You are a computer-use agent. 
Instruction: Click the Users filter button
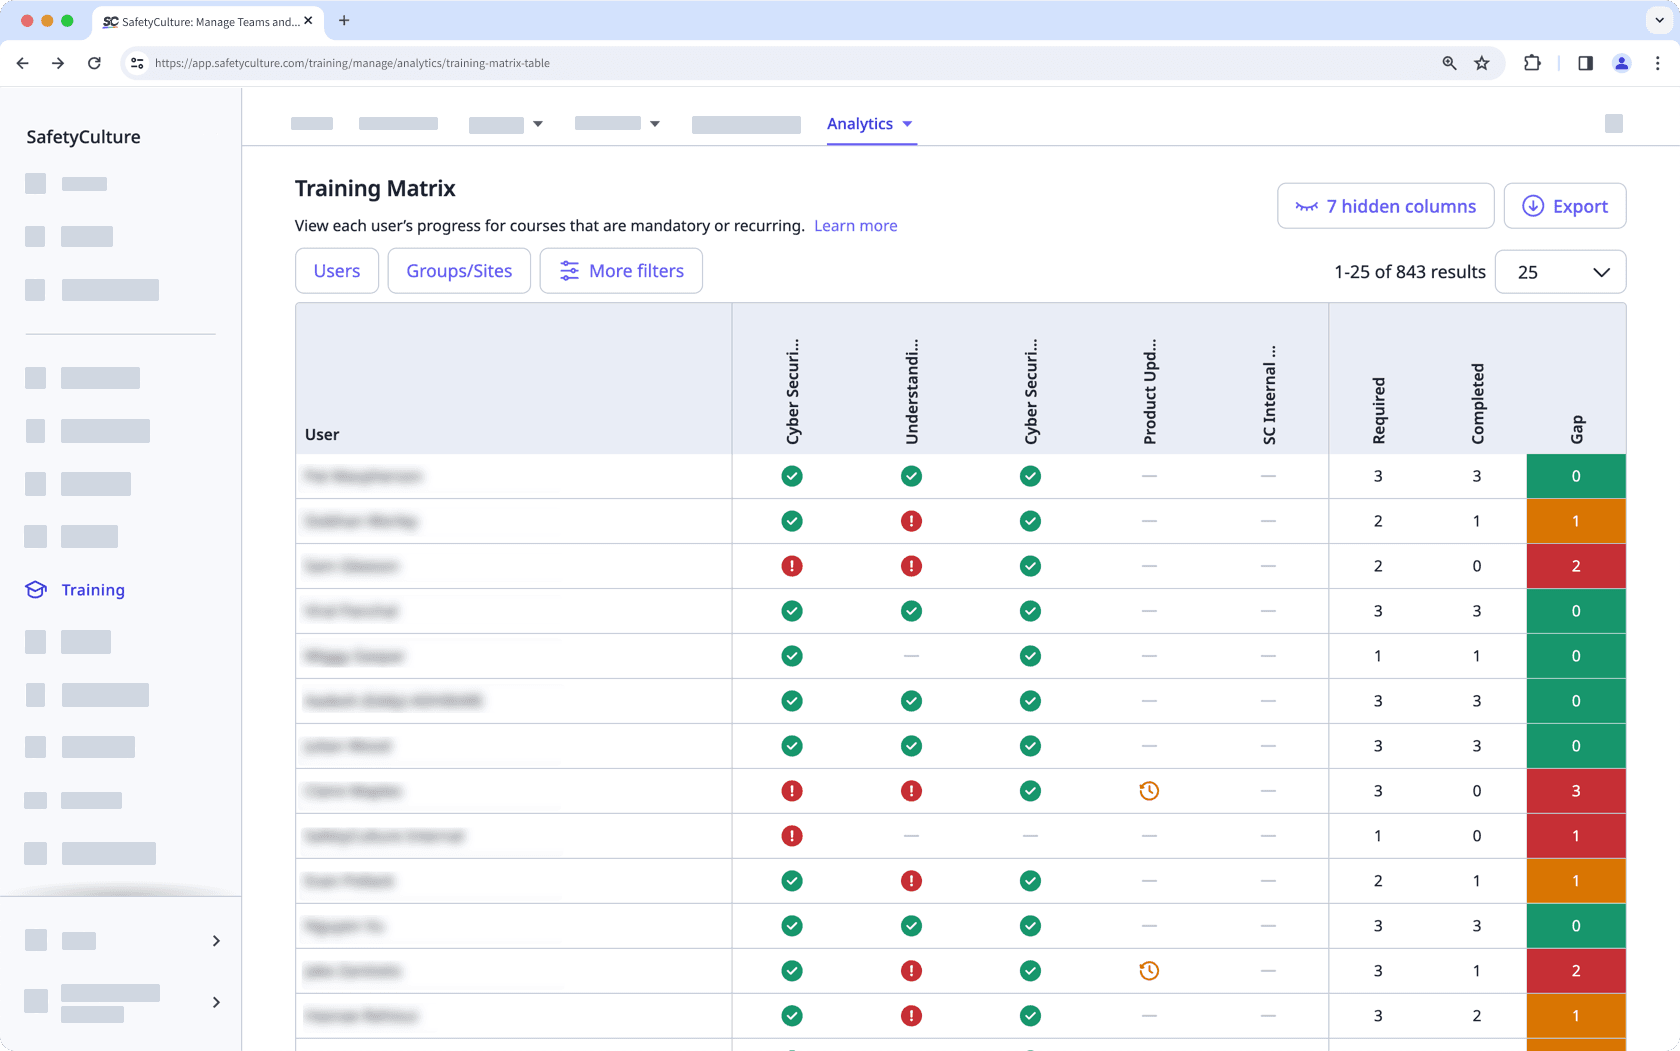(336, 270)
